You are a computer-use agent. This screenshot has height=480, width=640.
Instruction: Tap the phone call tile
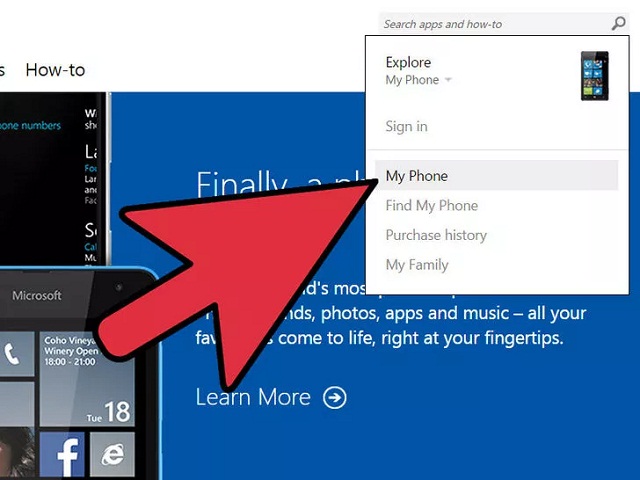tap(16, 354)
